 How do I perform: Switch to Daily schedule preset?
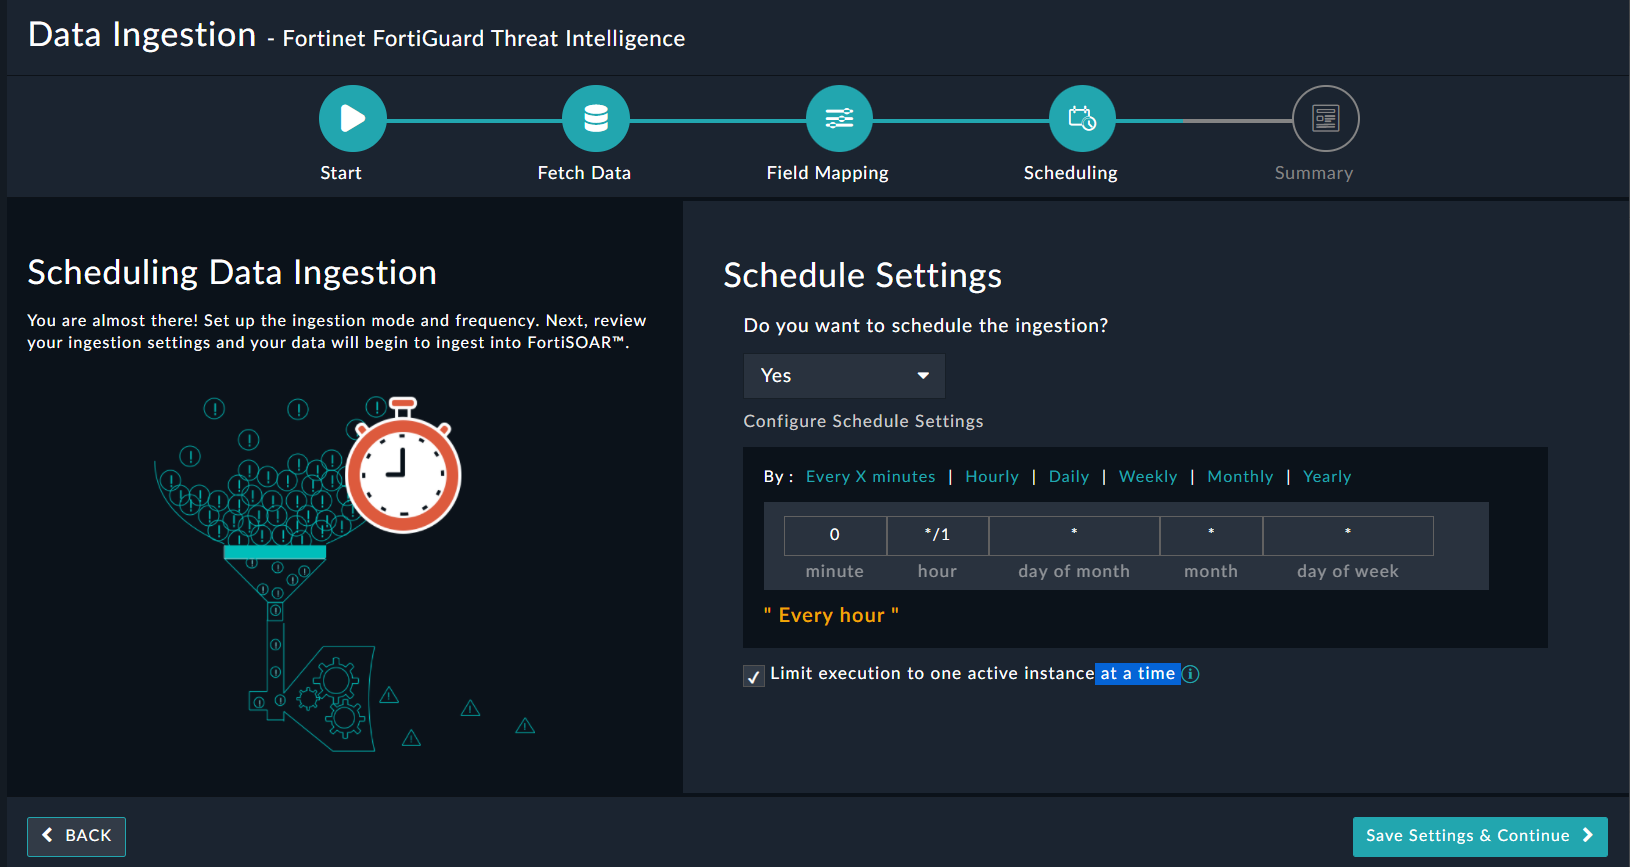point(1068,477)
